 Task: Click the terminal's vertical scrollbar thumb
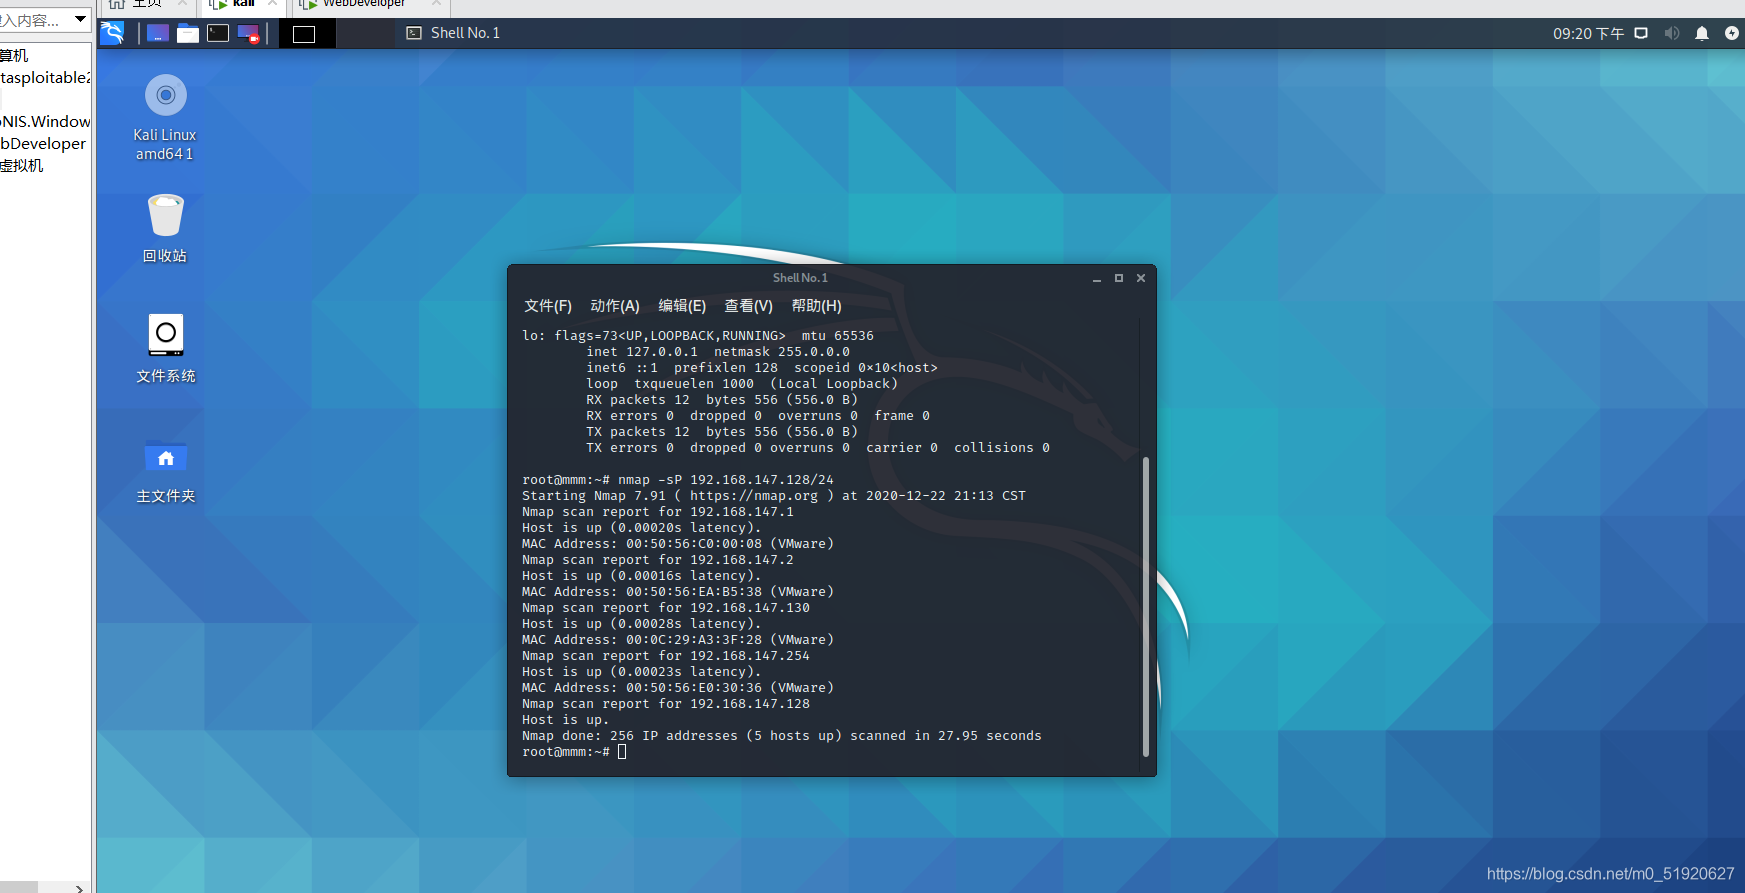click(1146, 606)
